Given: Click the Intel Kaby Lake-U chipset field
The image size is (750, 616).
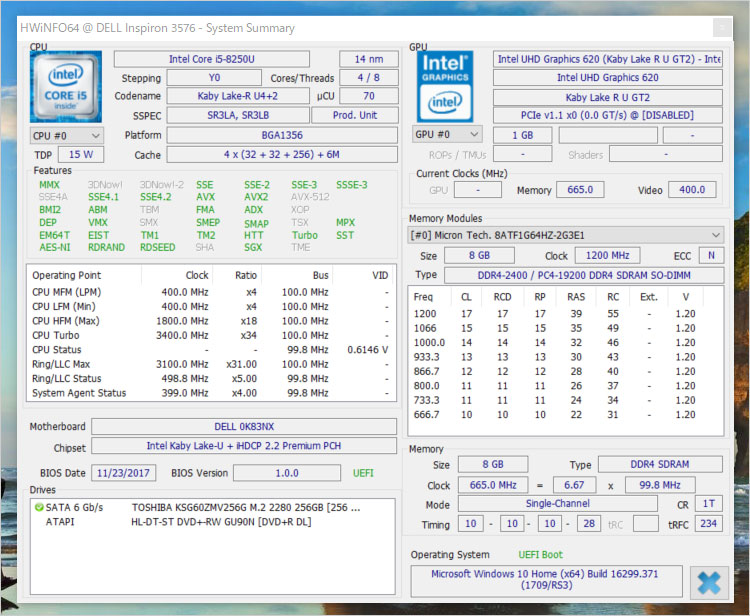Looking at the screenshot, I should [244, 446].
